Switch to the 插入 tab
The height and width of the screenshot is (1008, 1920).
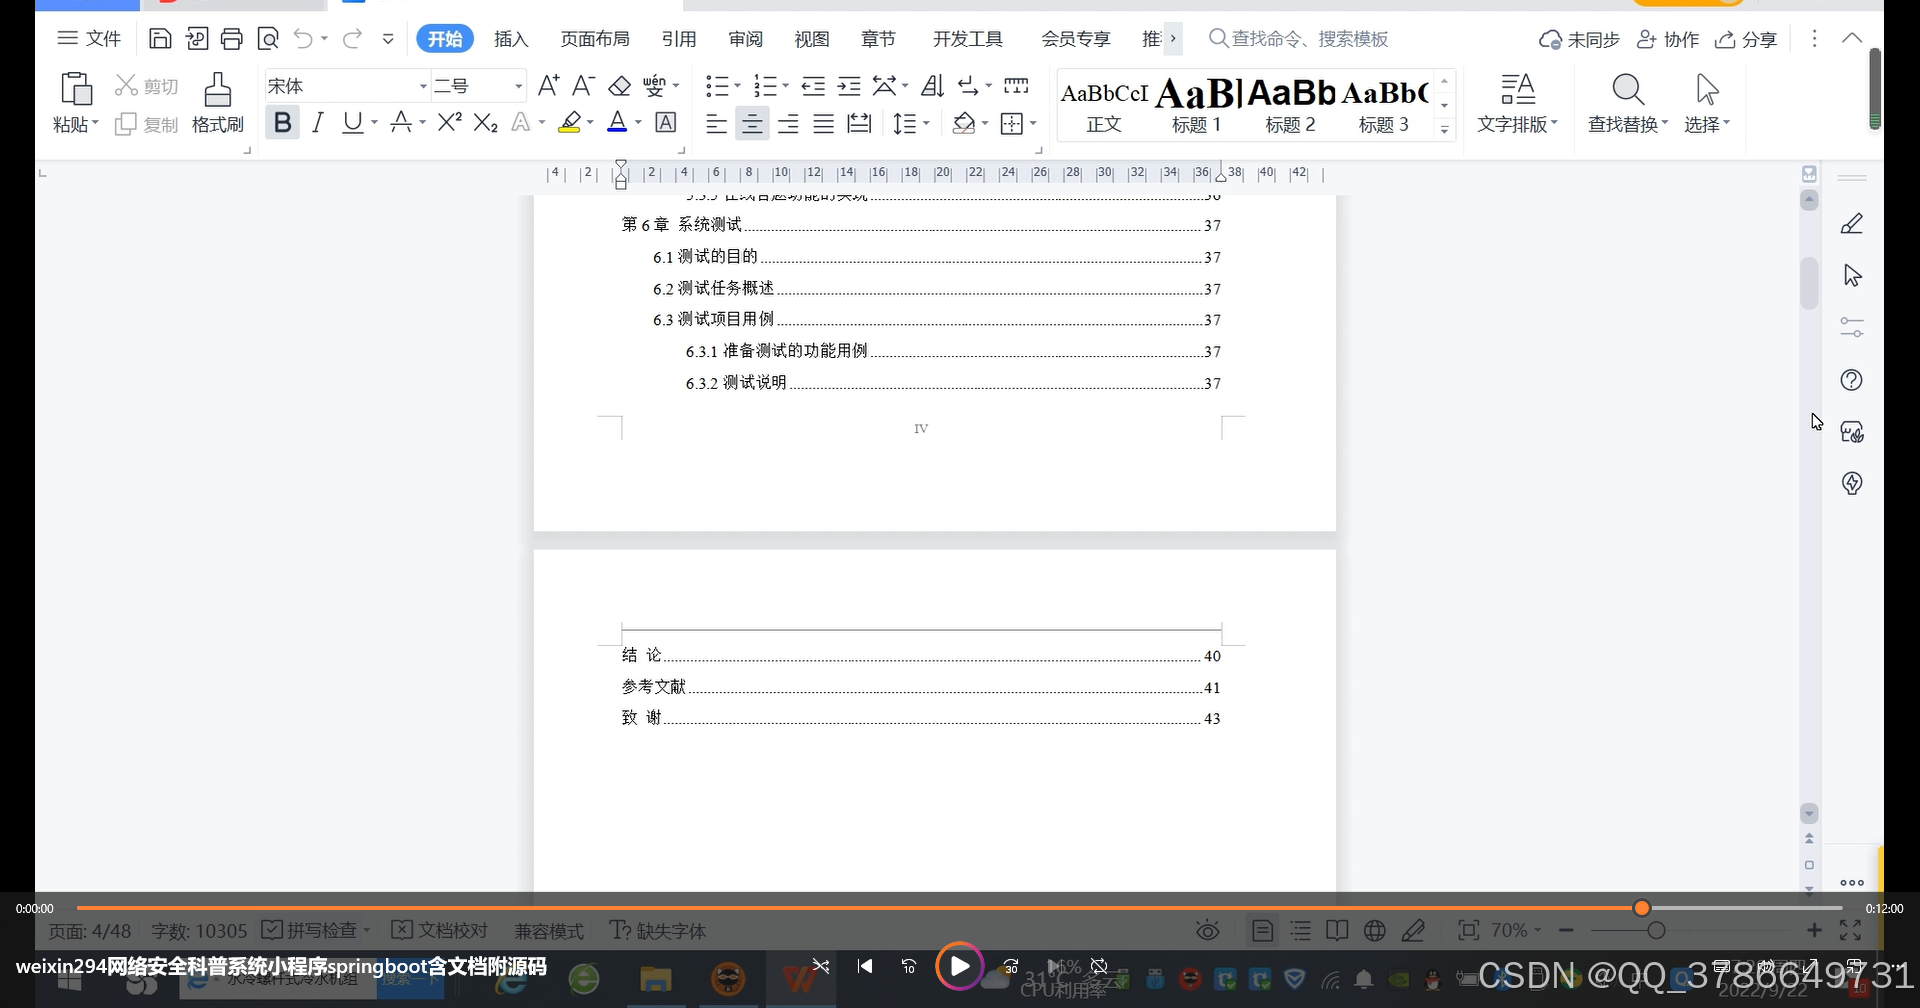511,38
